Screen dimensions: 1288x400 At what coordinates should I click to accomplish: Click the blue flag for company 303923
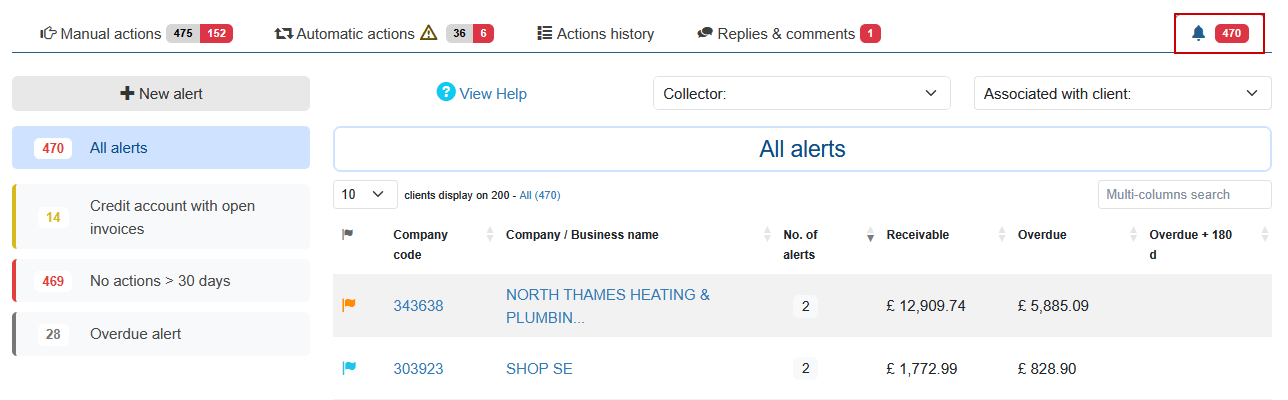(349, 368)
